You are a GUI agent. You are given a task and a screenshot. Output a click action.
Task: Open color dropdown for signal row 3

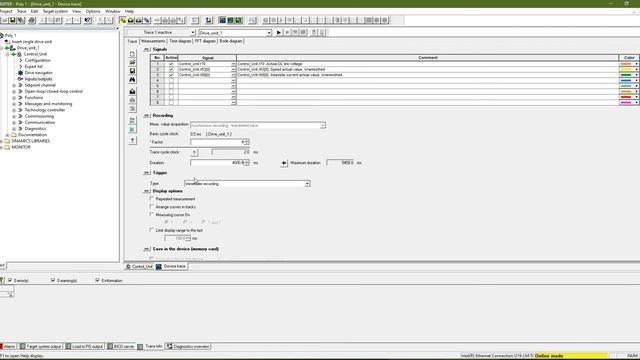(x=636, y=75)
